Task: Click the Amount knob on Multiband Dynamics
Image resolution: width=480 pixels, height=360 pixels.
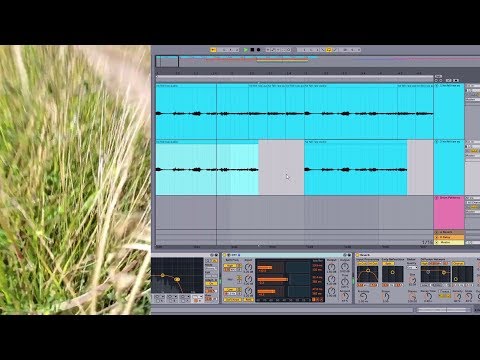Action: coord(345,295)
